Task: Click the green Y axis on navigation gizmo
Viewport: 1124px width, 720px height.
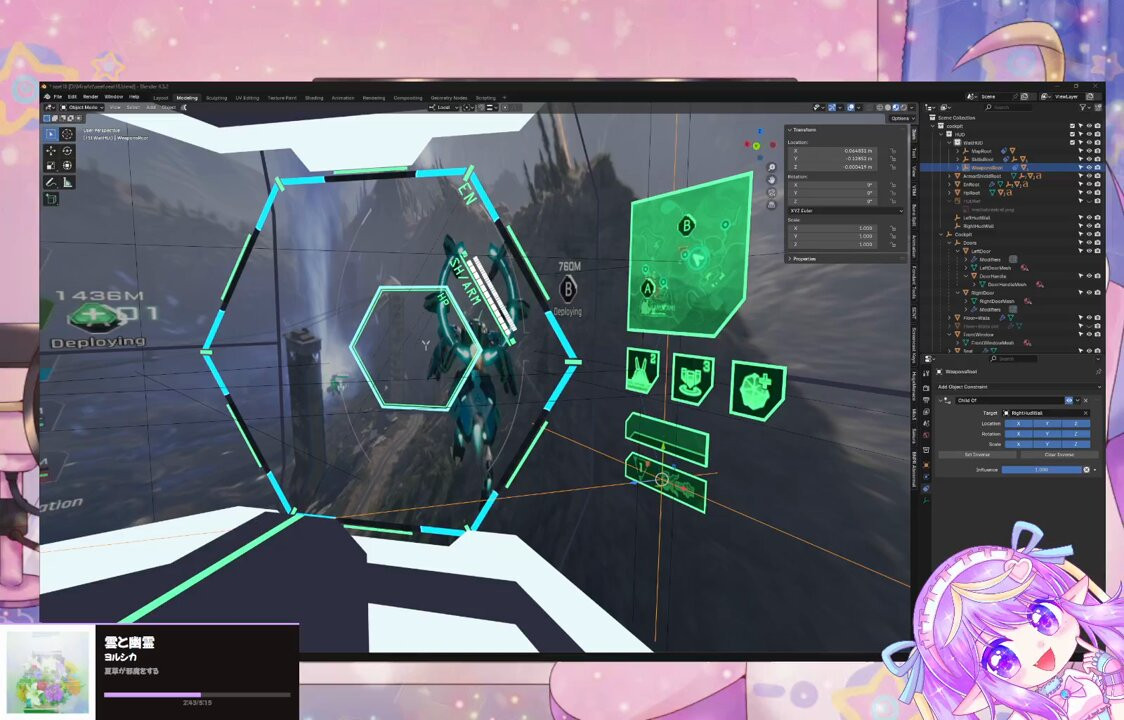Action: tap(756, 146)
